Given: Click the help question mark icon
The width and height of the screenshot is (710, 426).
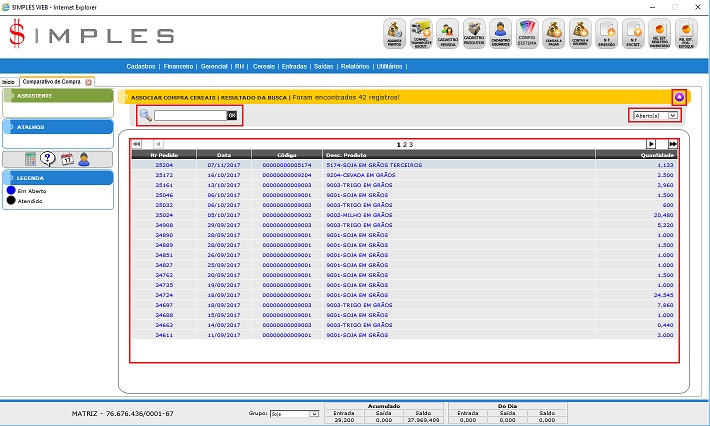Looking at the screenshot, I should tap(48, 159).
